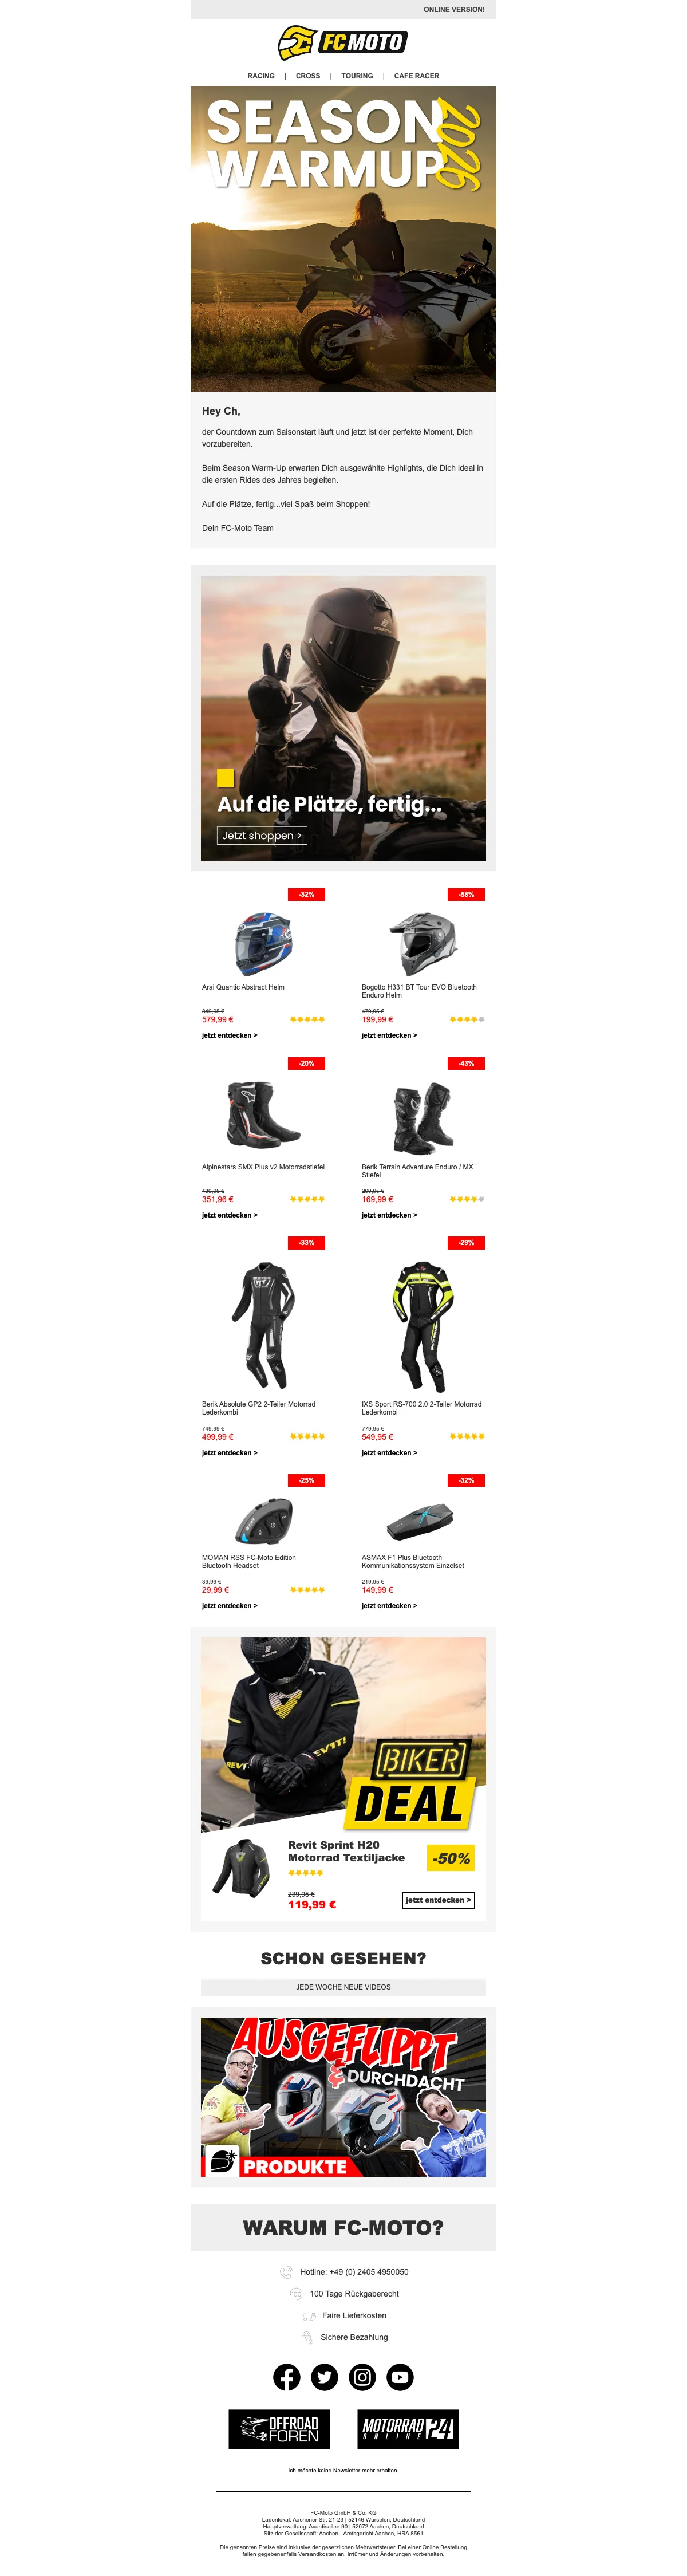
Task: Select the CAFE RACER menu item
Action: tap(416, 76)
